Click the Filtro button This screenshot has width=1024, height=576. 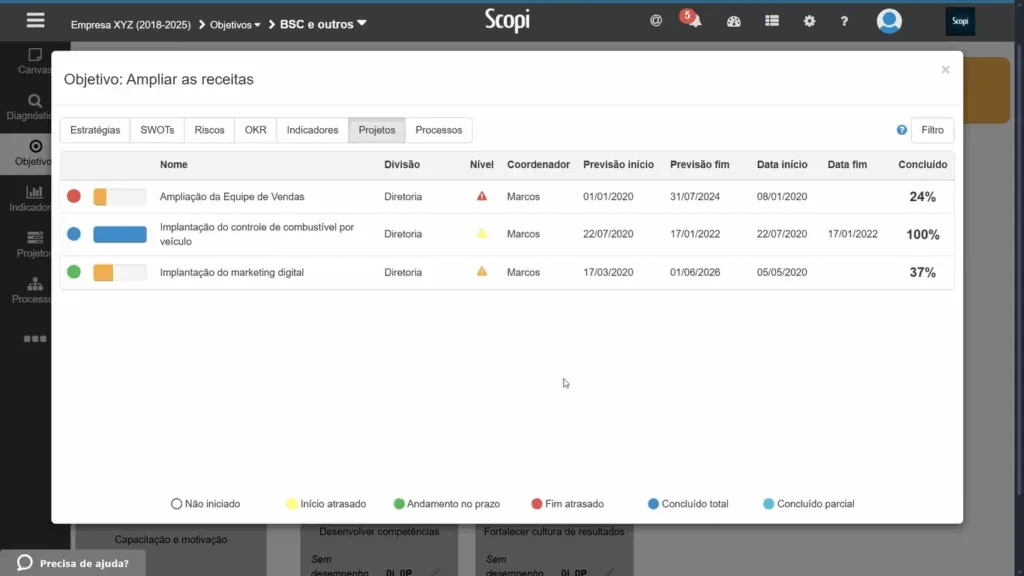(932, 130)
